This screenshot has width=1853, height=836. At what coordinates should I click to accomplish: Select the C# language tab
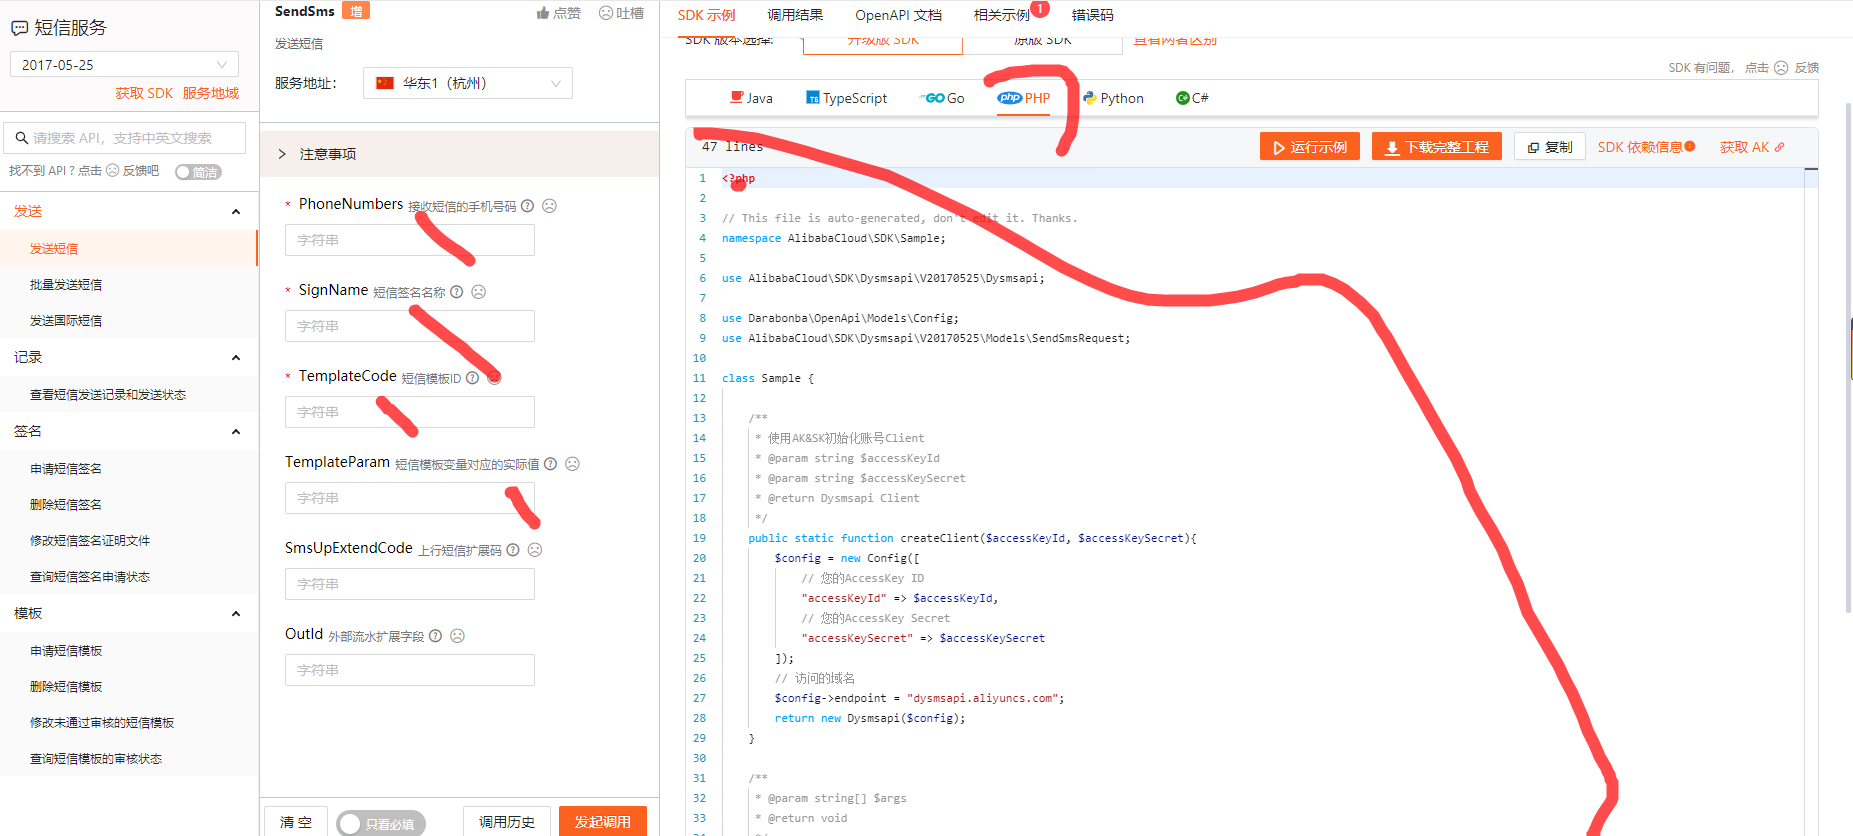point(1192,98)
